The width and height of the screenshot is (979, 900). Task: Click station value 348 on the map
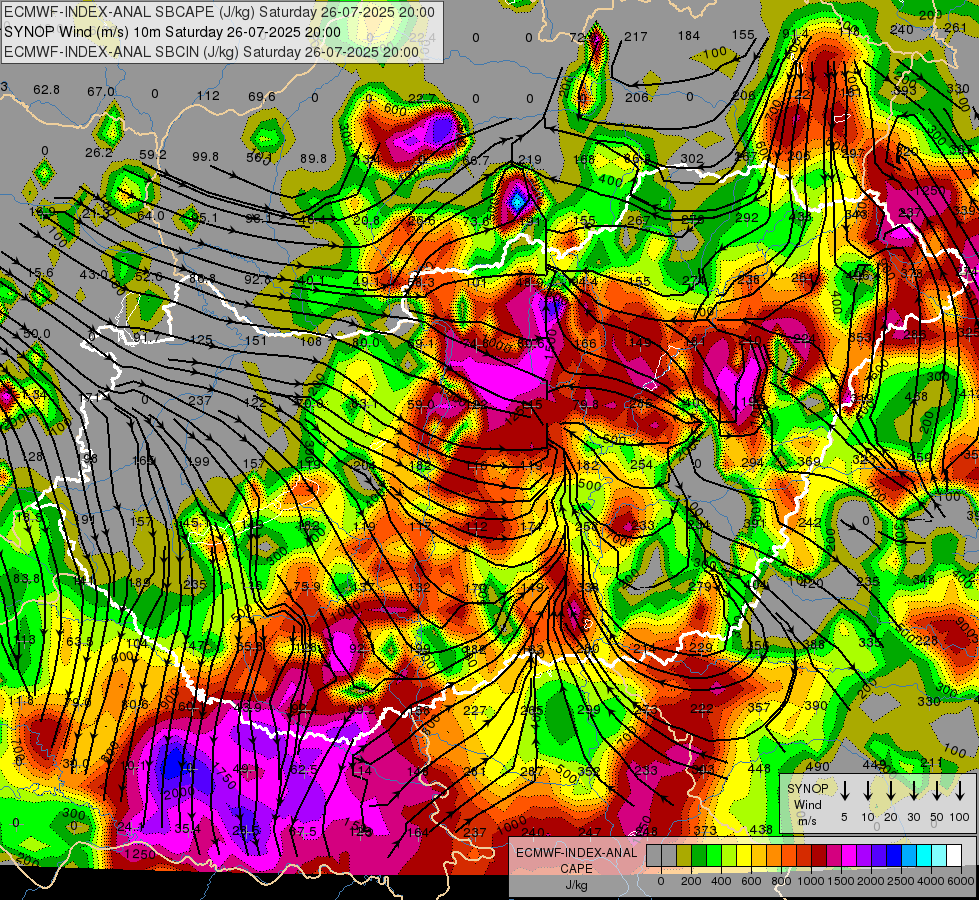[x=923, y=580]
